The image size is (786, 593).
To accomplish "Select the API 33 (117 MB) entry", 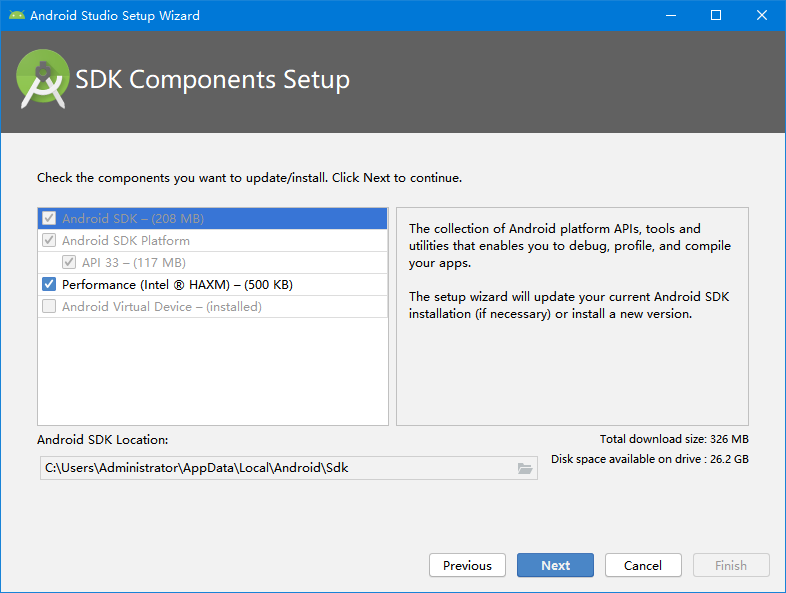I will coord(133,263).
